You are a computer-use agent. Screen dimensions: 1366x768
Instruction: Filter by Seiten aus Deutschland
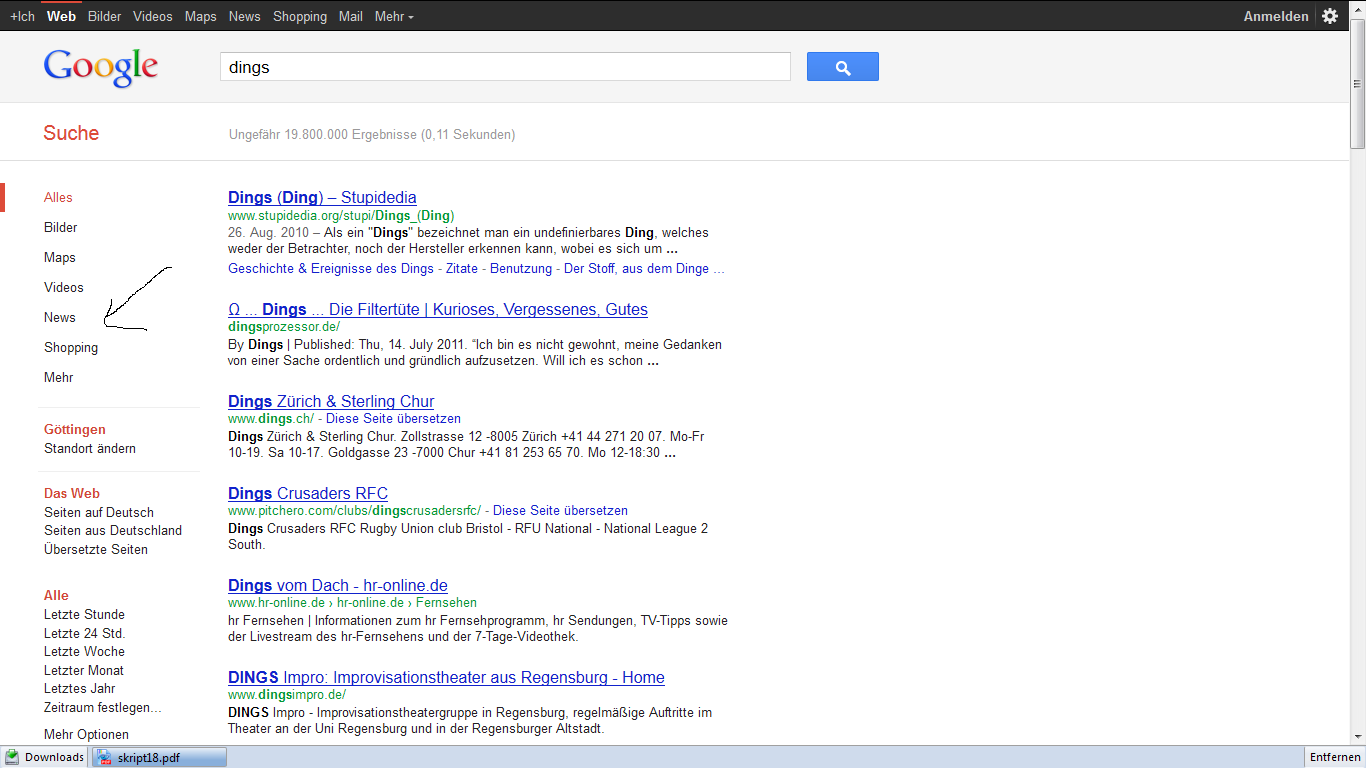[x=113, y=530]
